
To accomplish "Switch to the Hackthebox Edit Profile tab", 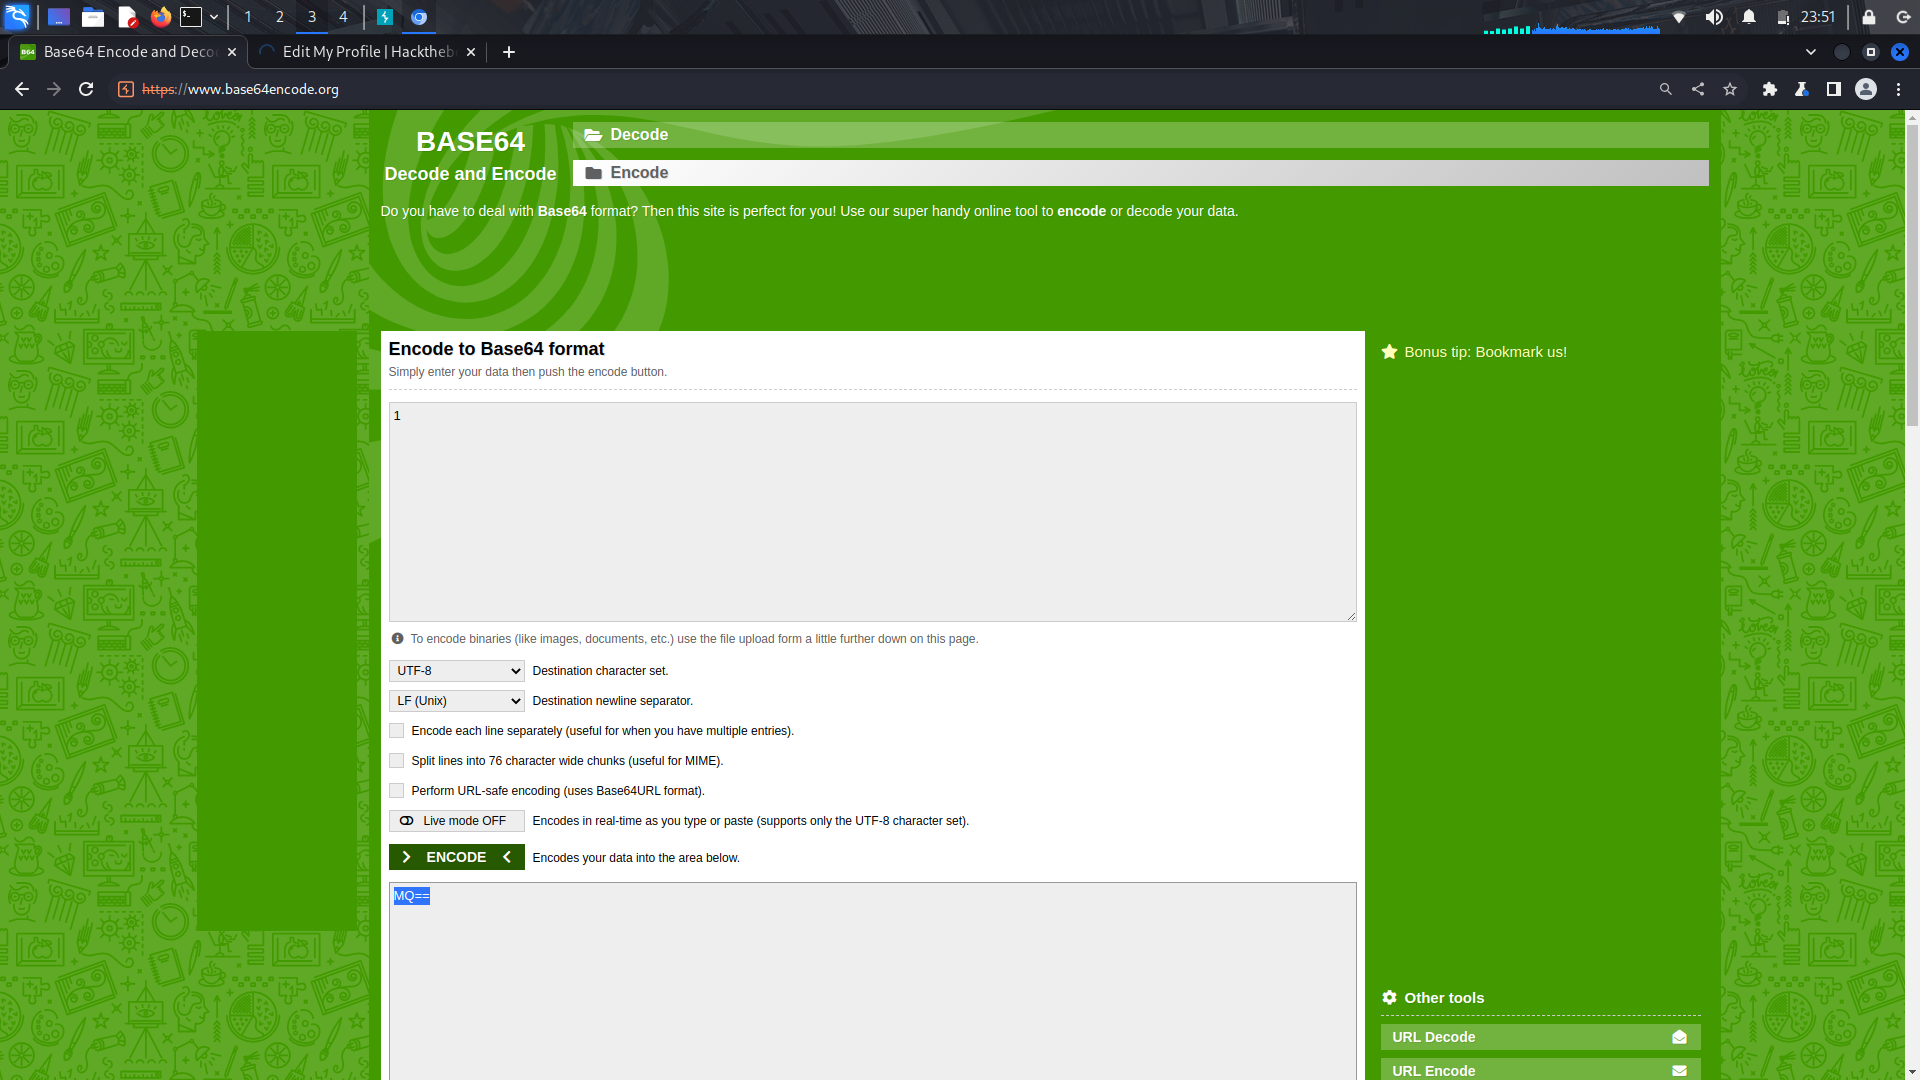I will click(360, 51).
